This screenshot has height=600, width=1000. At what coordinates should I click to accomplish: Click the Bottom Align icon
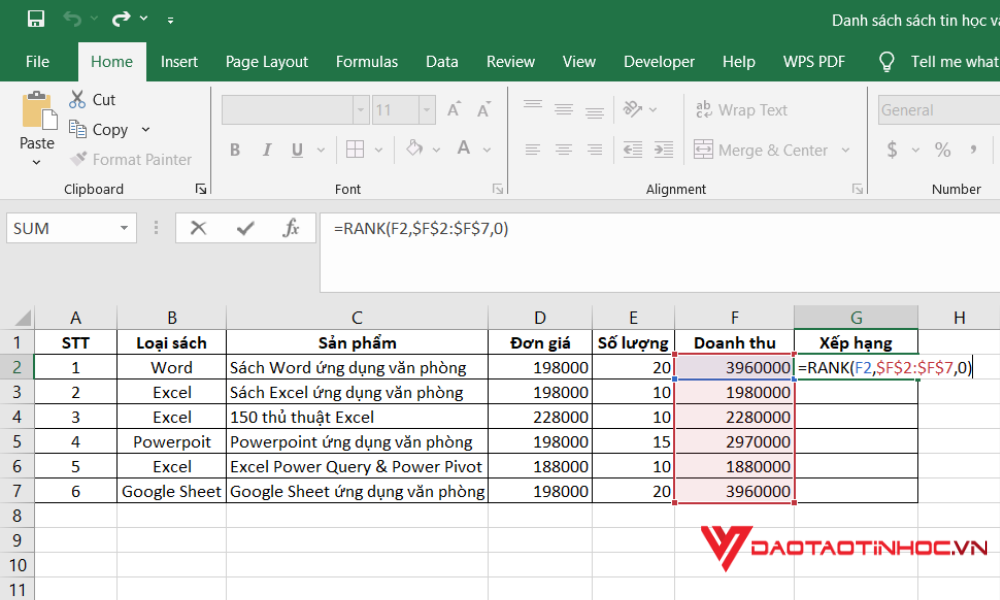[594, 110]
